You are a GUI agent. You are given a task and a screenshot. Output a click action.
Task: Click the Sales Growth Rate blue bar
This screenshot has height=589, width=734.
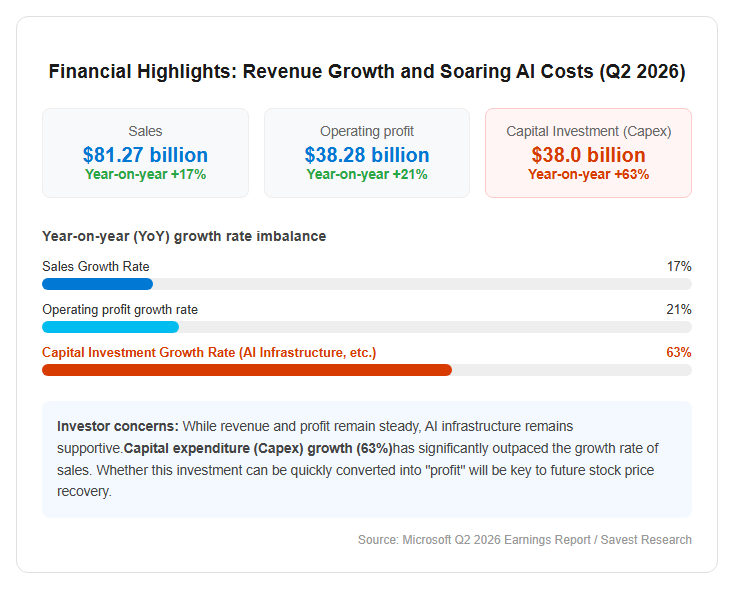[x=97, y=284]
